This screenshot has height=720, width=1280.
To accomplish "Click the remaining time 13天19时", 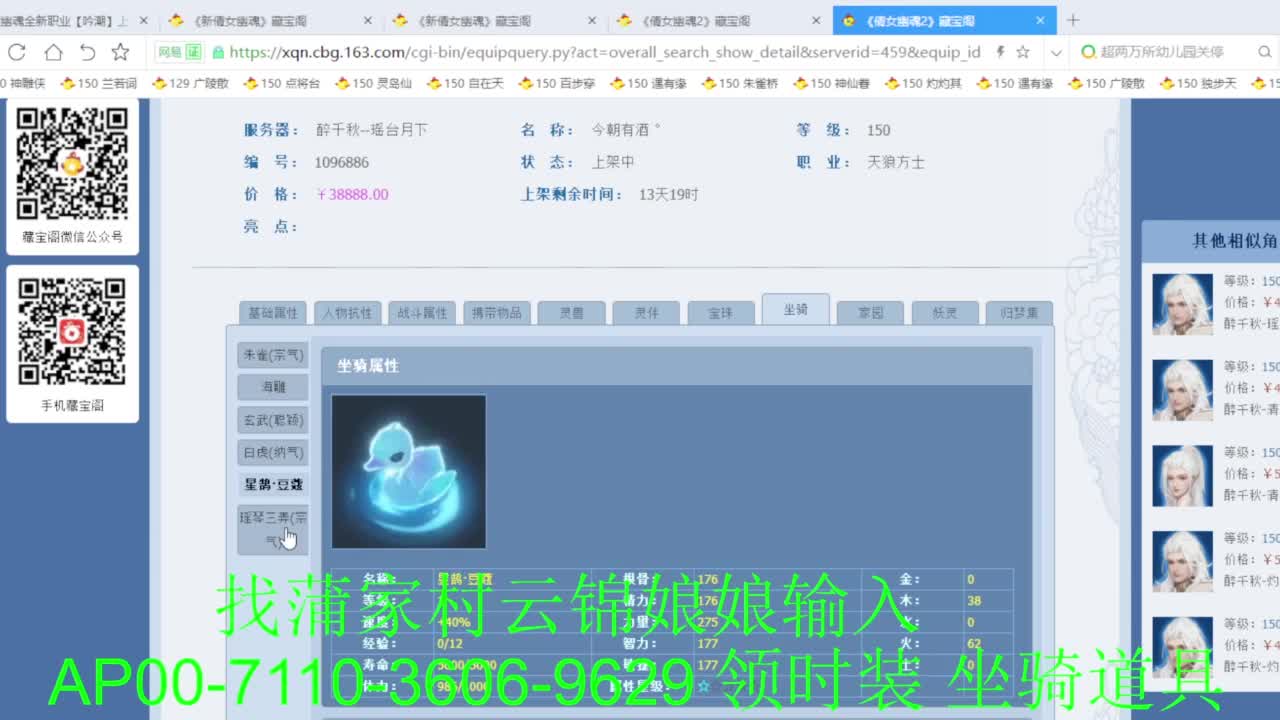I will click(x=669, y=194).
